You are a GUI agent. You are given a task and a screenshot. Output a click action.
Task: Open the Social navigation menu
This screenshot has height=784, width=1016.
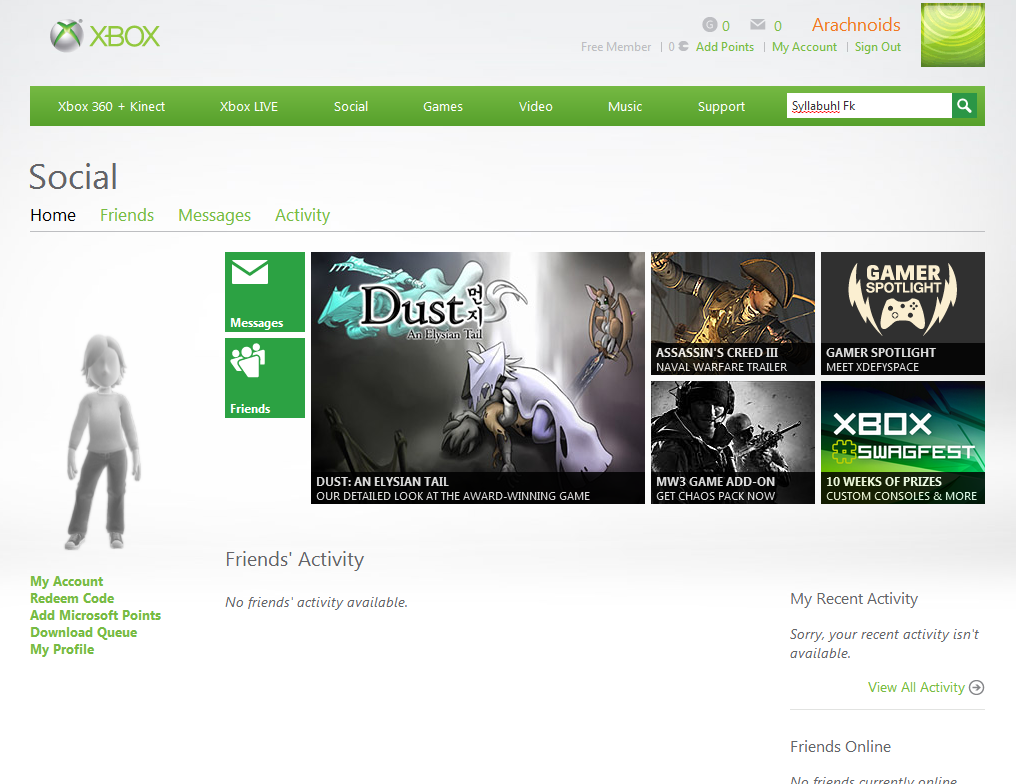pyautogui.click(x=351, y=106)
